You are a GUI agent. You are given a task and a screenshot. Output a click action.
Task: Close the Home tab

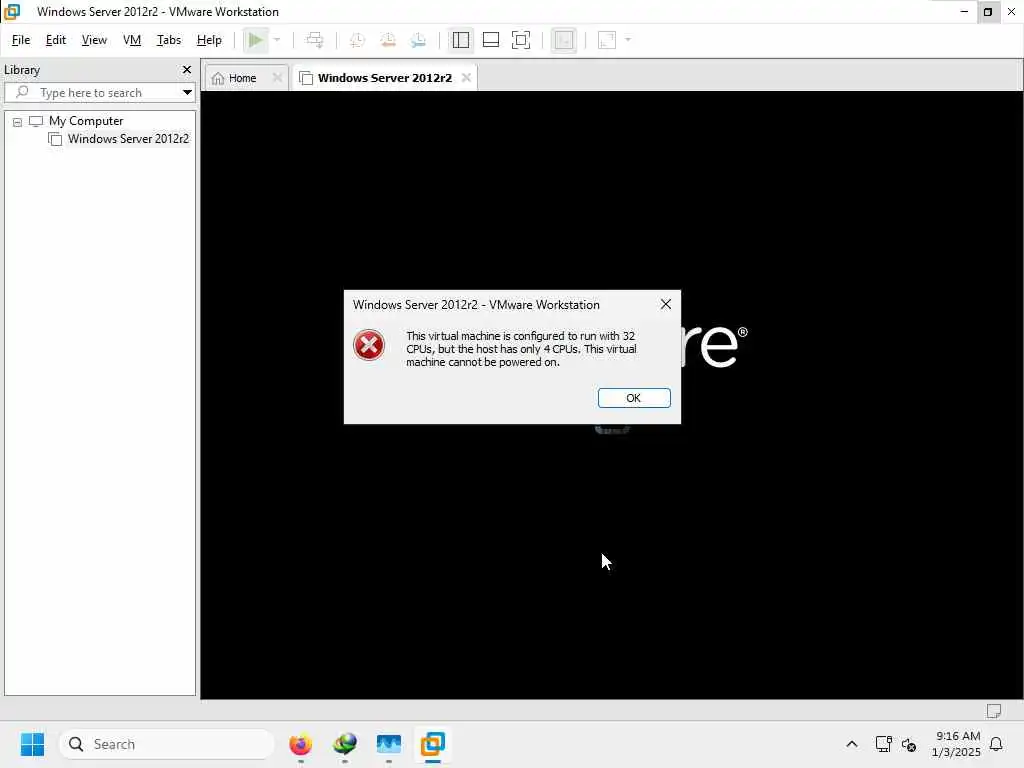tap(278, 77)
